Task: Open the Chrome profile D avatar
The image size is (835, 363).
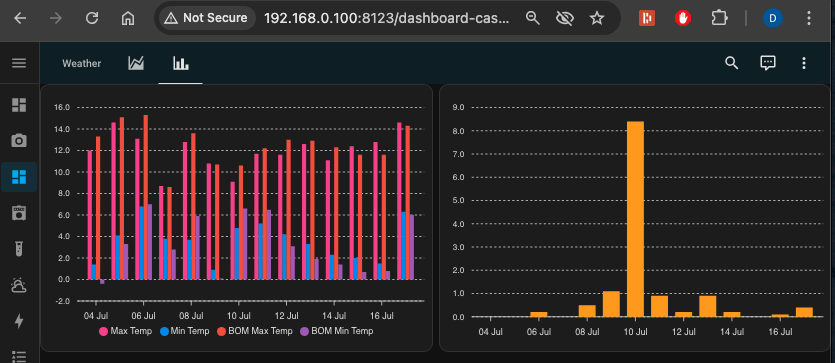Action: point(773,19)
